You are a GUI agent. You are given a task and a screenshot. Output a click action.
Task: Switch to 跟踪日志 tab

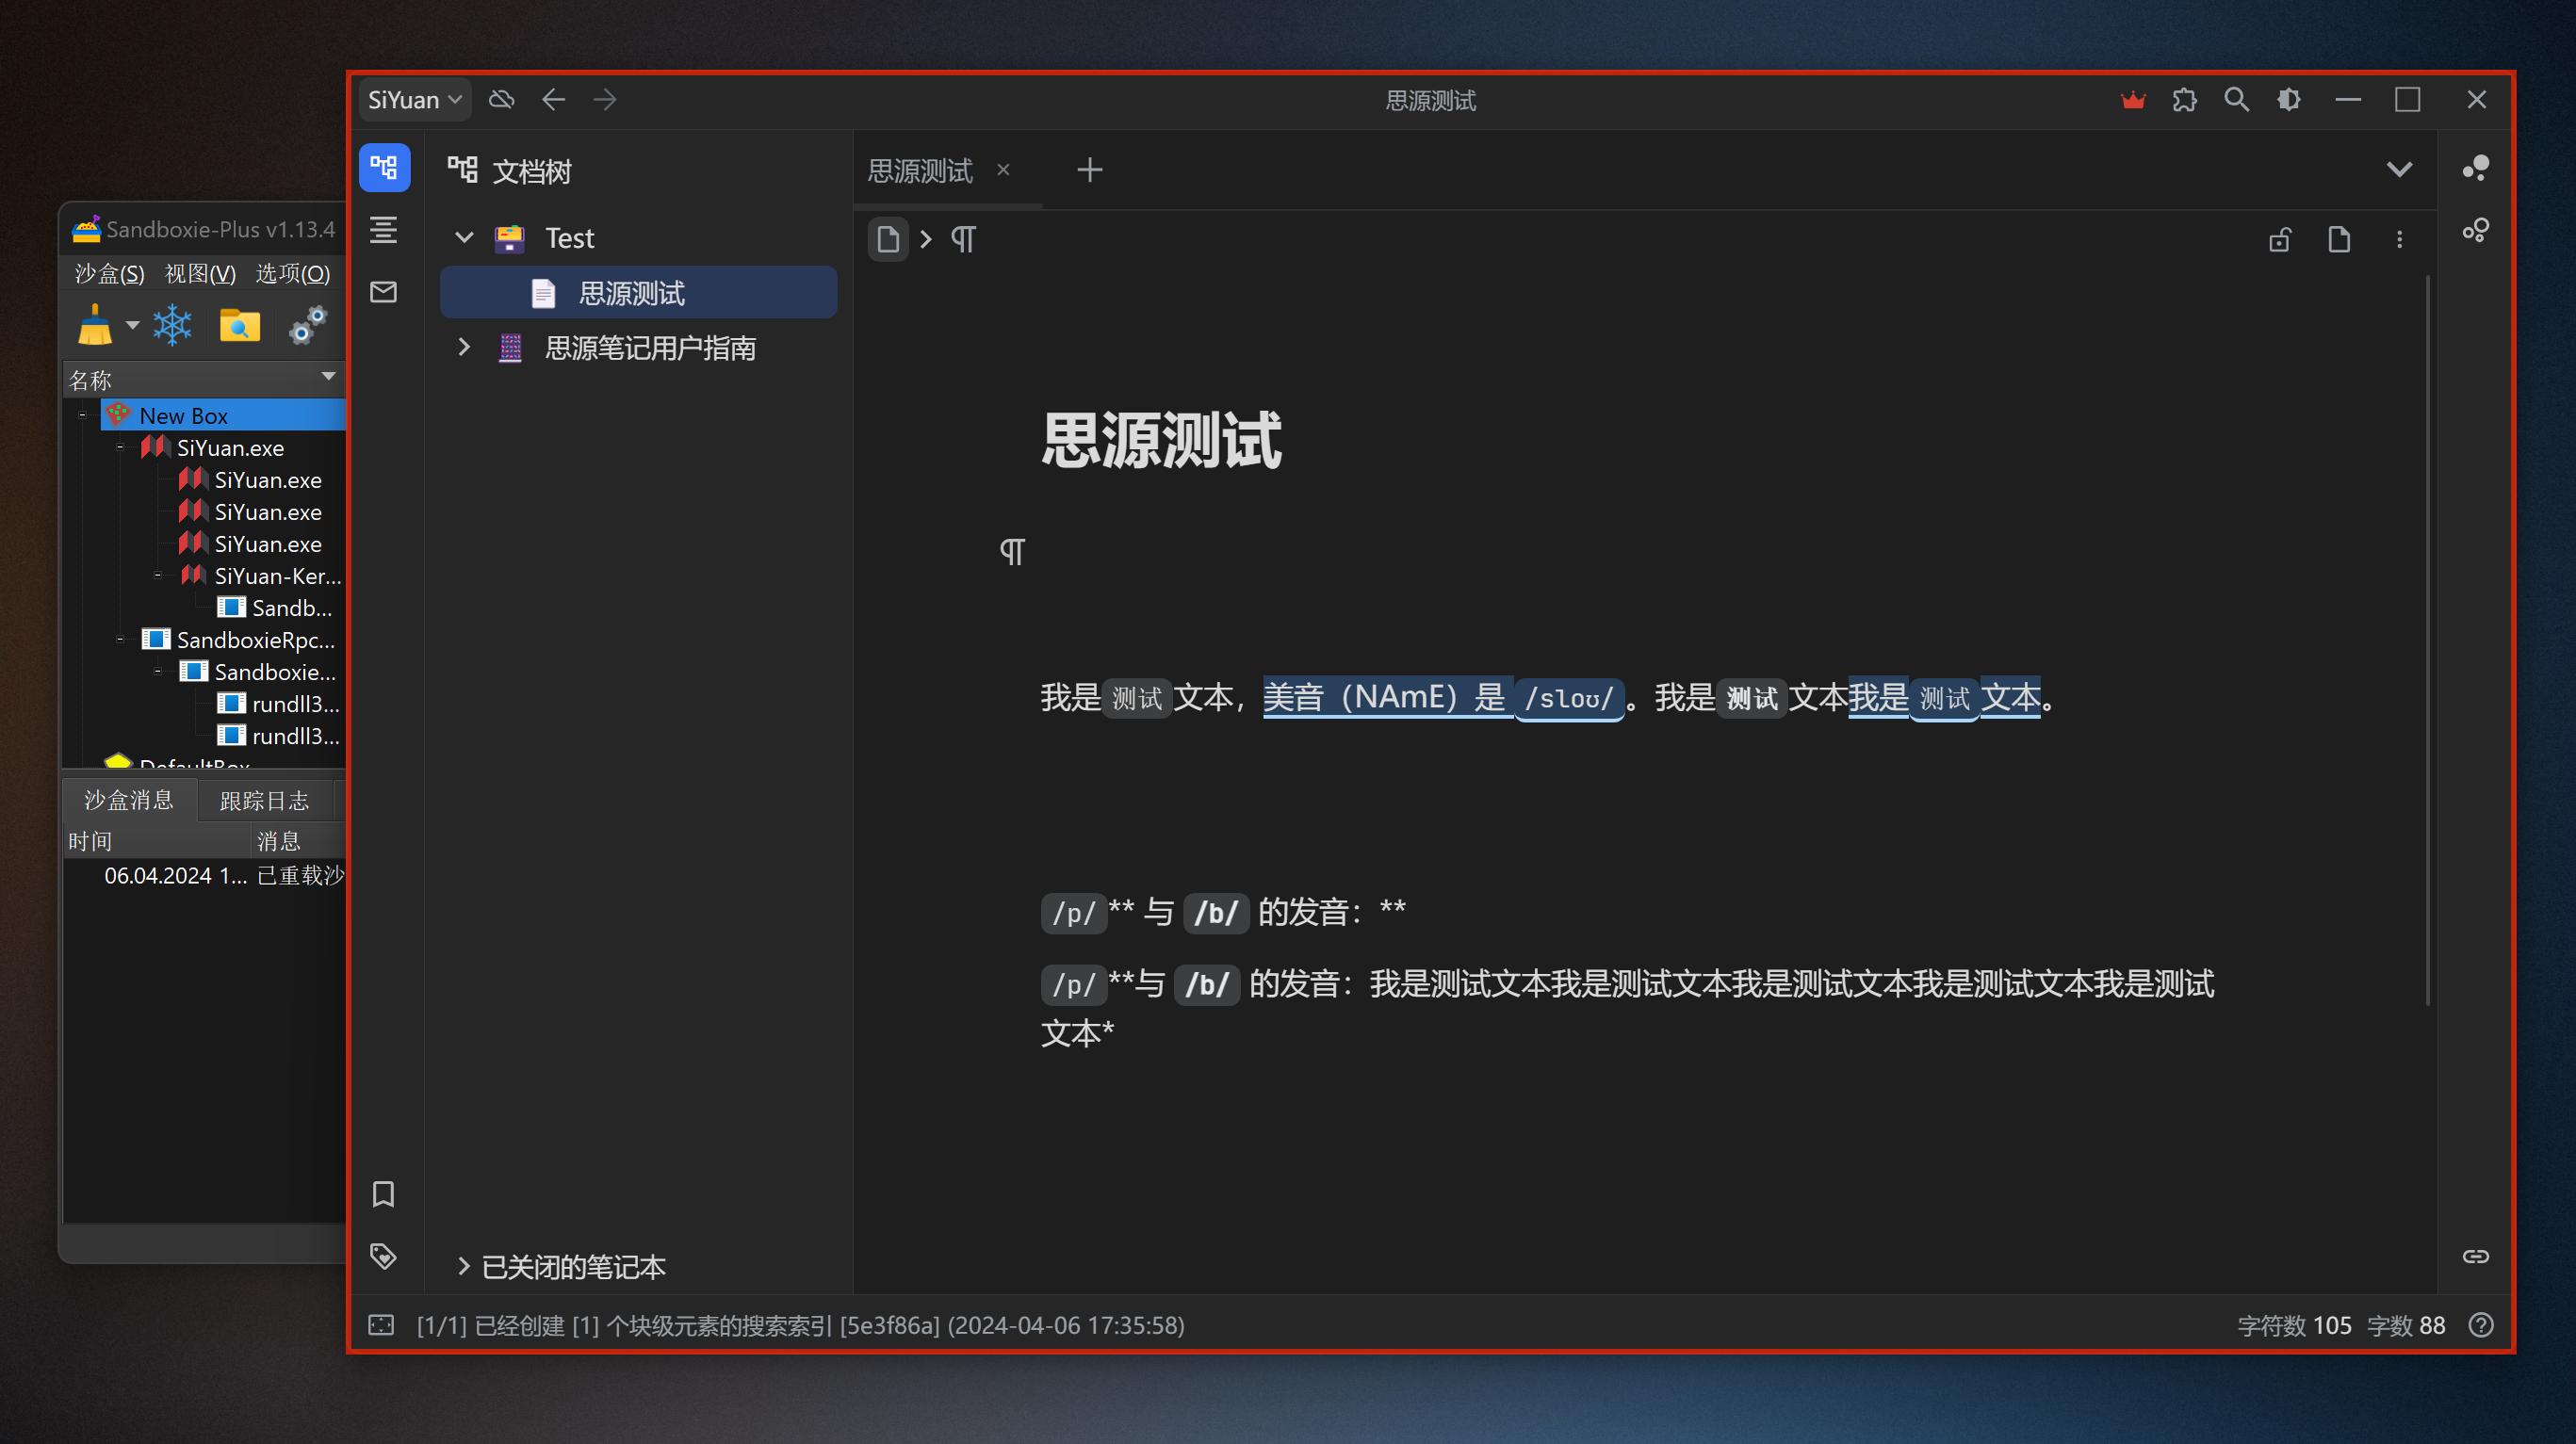coord(264,800)
